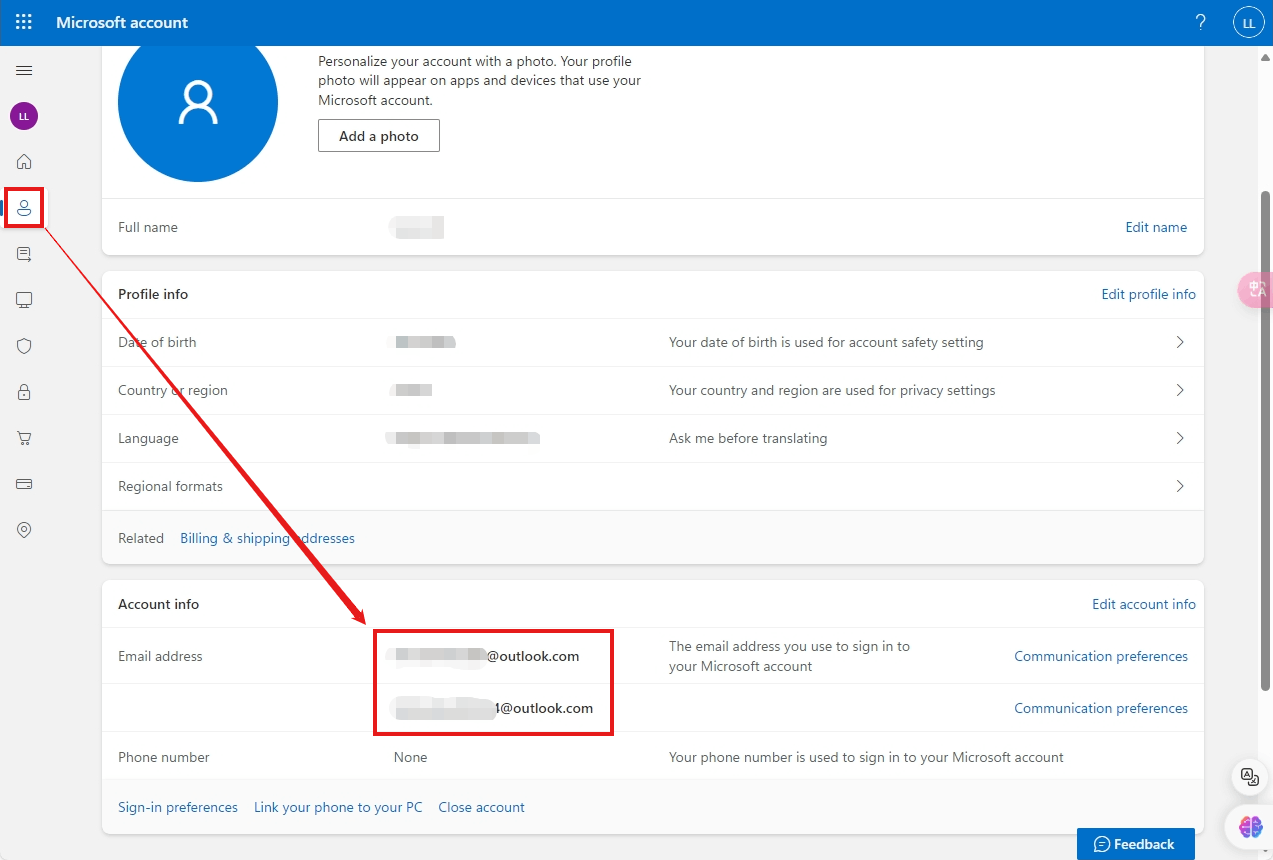Click the scrollbar up arrow
This screenshot has height=860, width=1273.
(1265, 57)
